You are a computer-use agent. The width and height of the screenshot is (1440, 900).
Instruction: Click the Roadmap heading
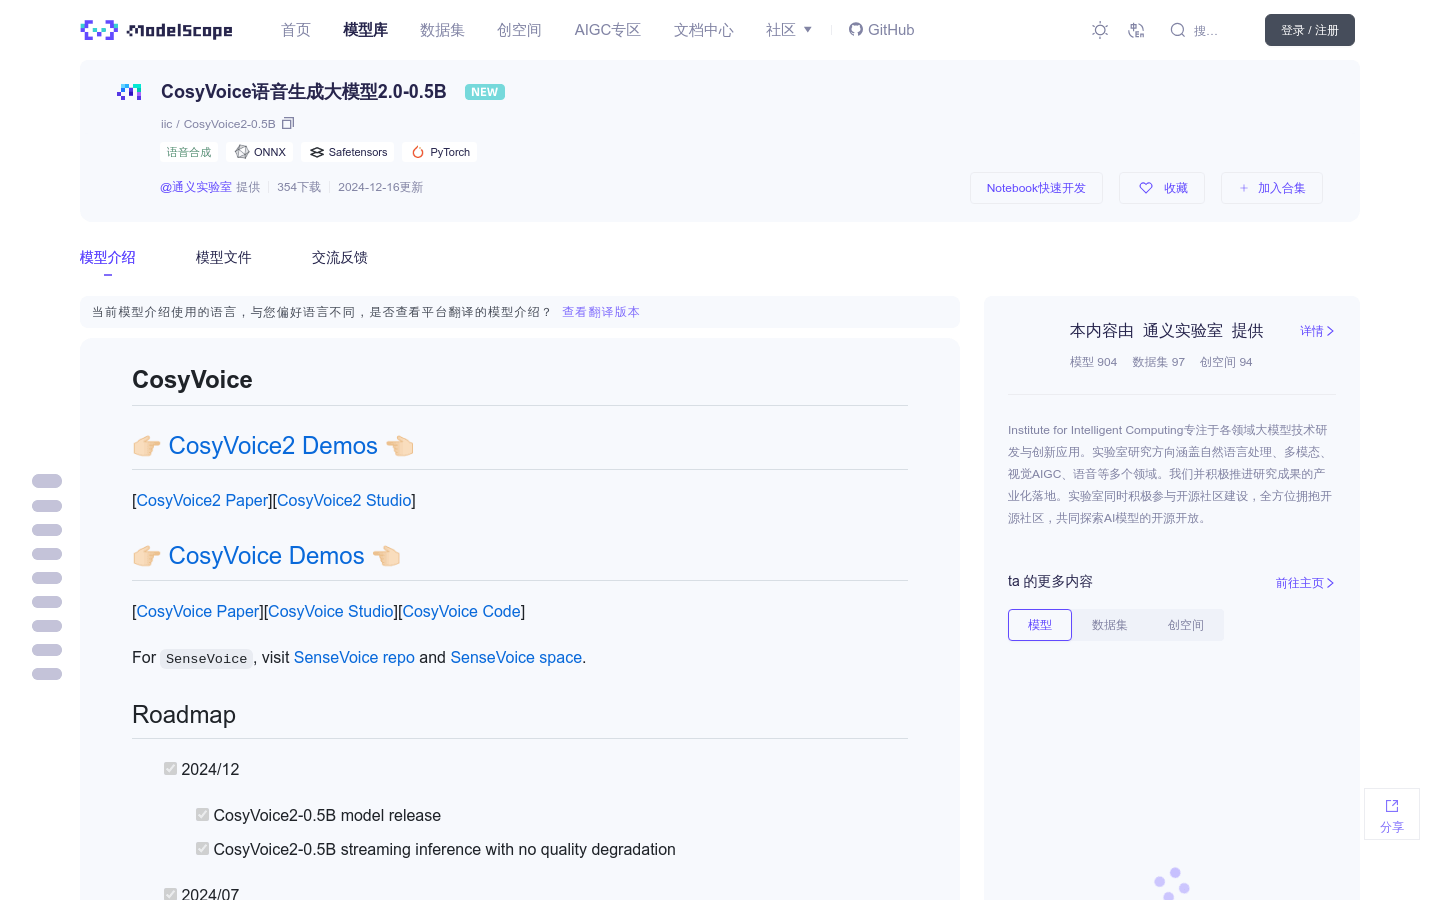(x=184, y=715)
